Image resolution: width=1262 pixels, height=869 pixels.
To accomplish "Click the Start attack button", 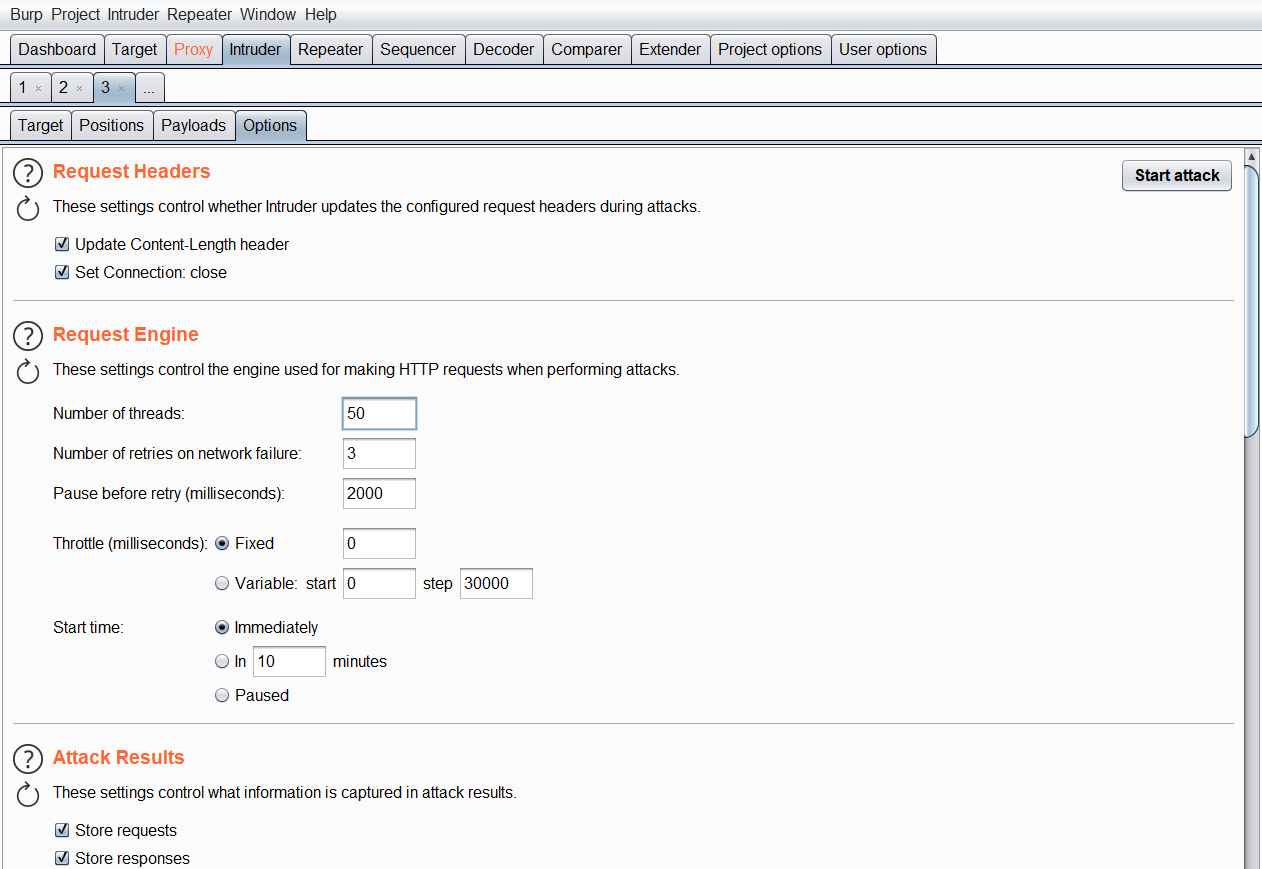I will point(1177,175).
